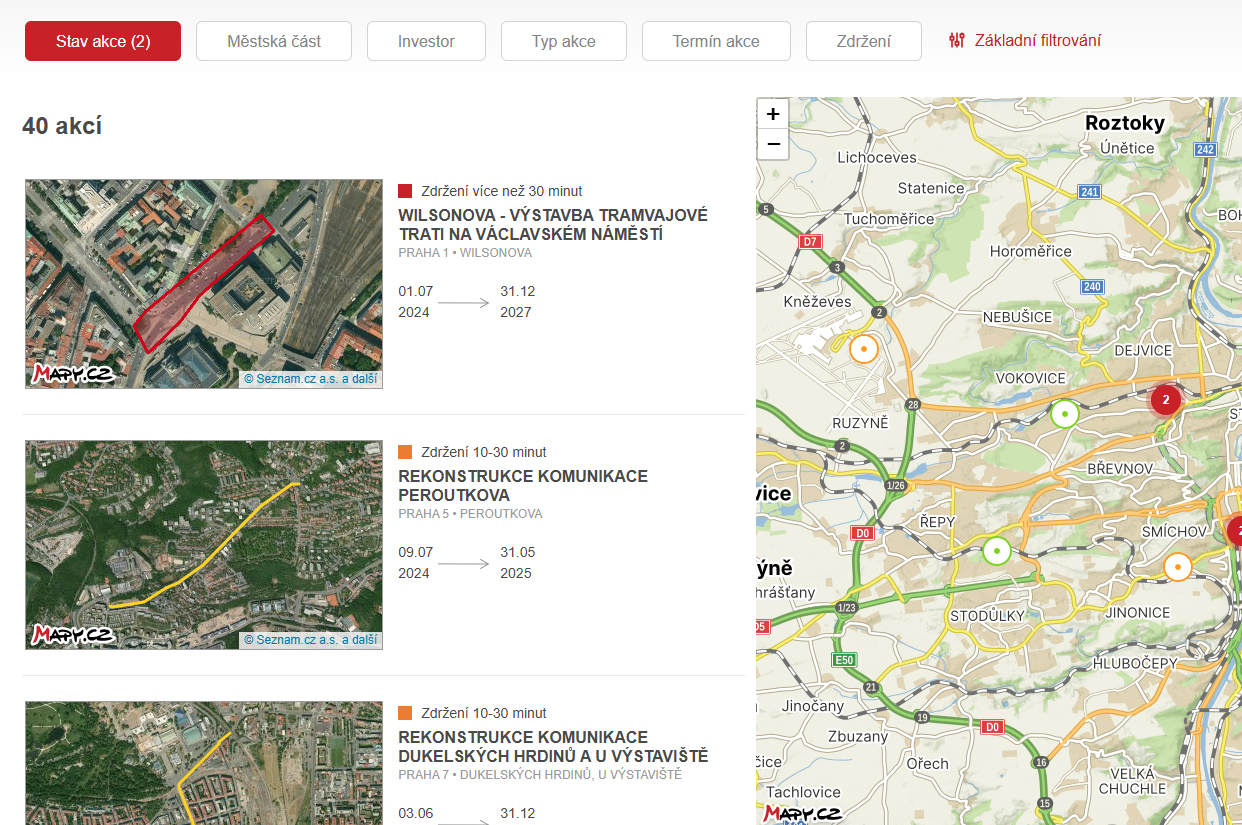The width and height of the screenshot is (1242, 825).
Task: Click the Wilsonova start date 01.07 2024
Action: [415, 302]
